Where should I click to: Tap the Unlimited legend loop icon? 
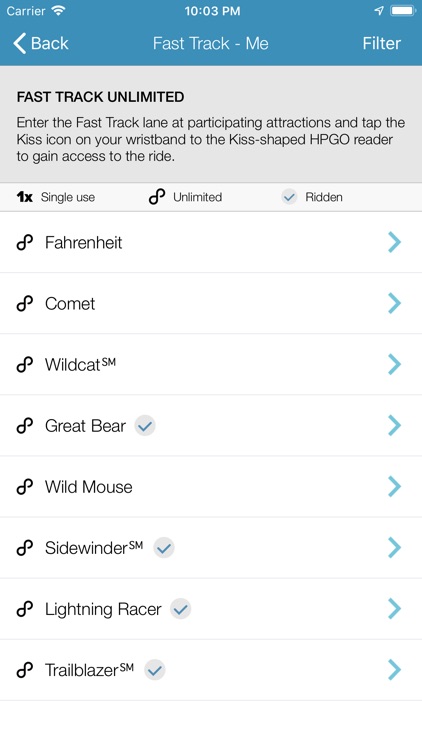pos(157,197)
